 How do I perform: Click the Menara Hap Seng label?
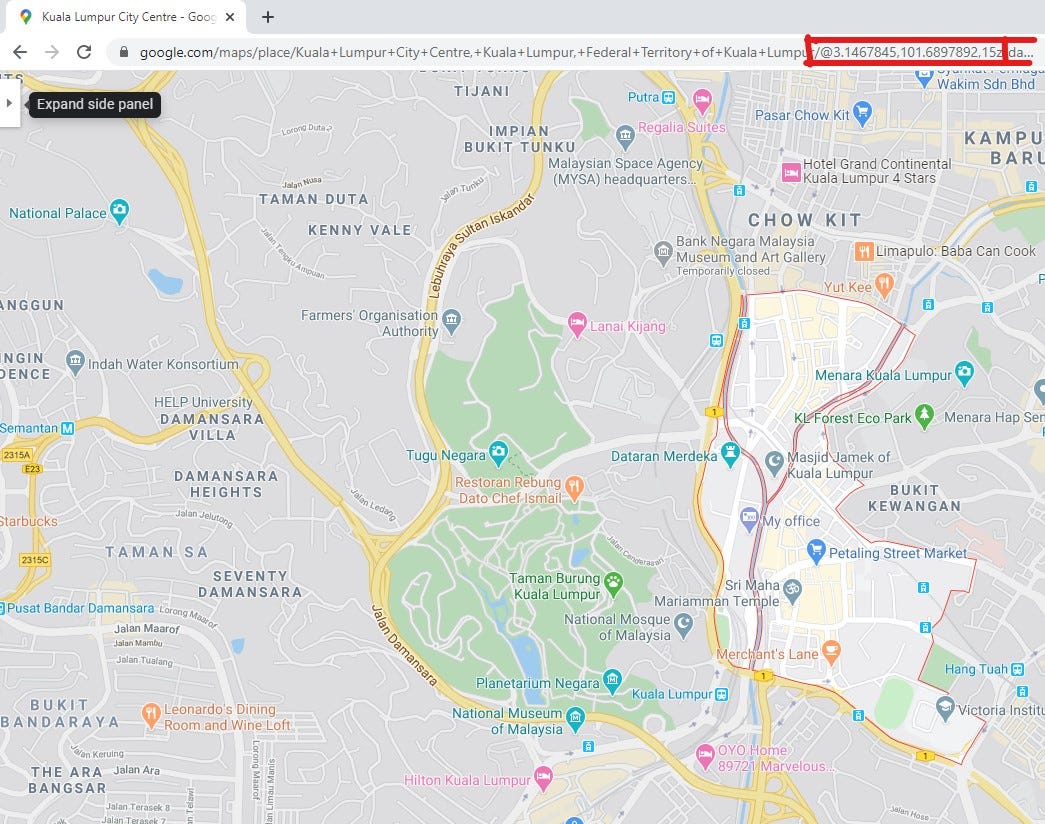point(994,417)
